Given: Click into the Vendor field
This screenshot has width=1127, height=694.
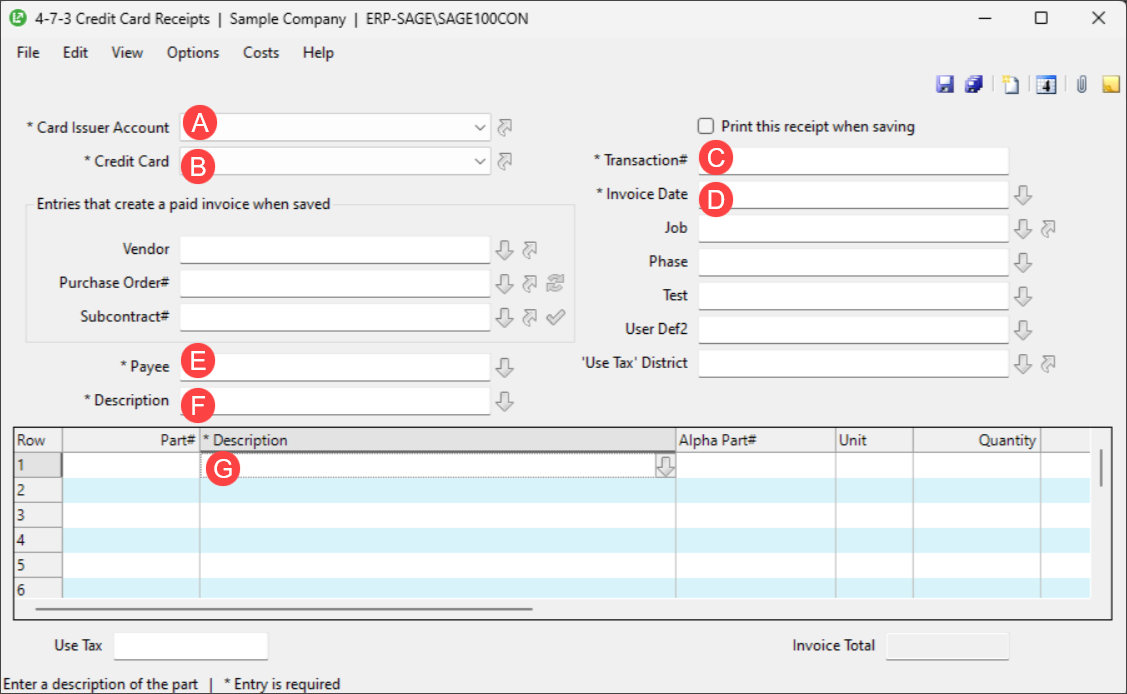Looking at the screenshot, I should coord(335,249).
